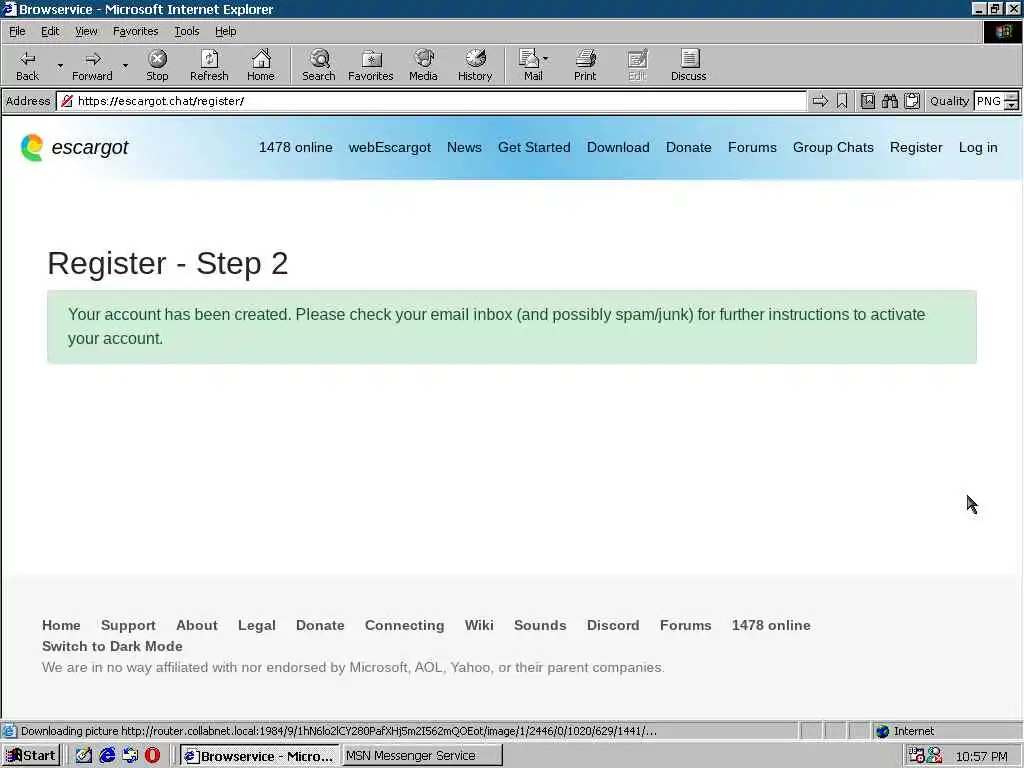This screenshot has width=1024, height=768.
Task: Click the Go arrow beside the address bar
Action: [x=820, y=101]
